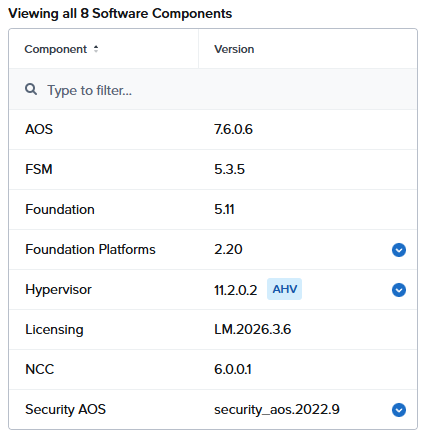Viewport: 426px width, 437px height.
Task: Expand the Hypervisor row details
Action: (x=399, y=290)
